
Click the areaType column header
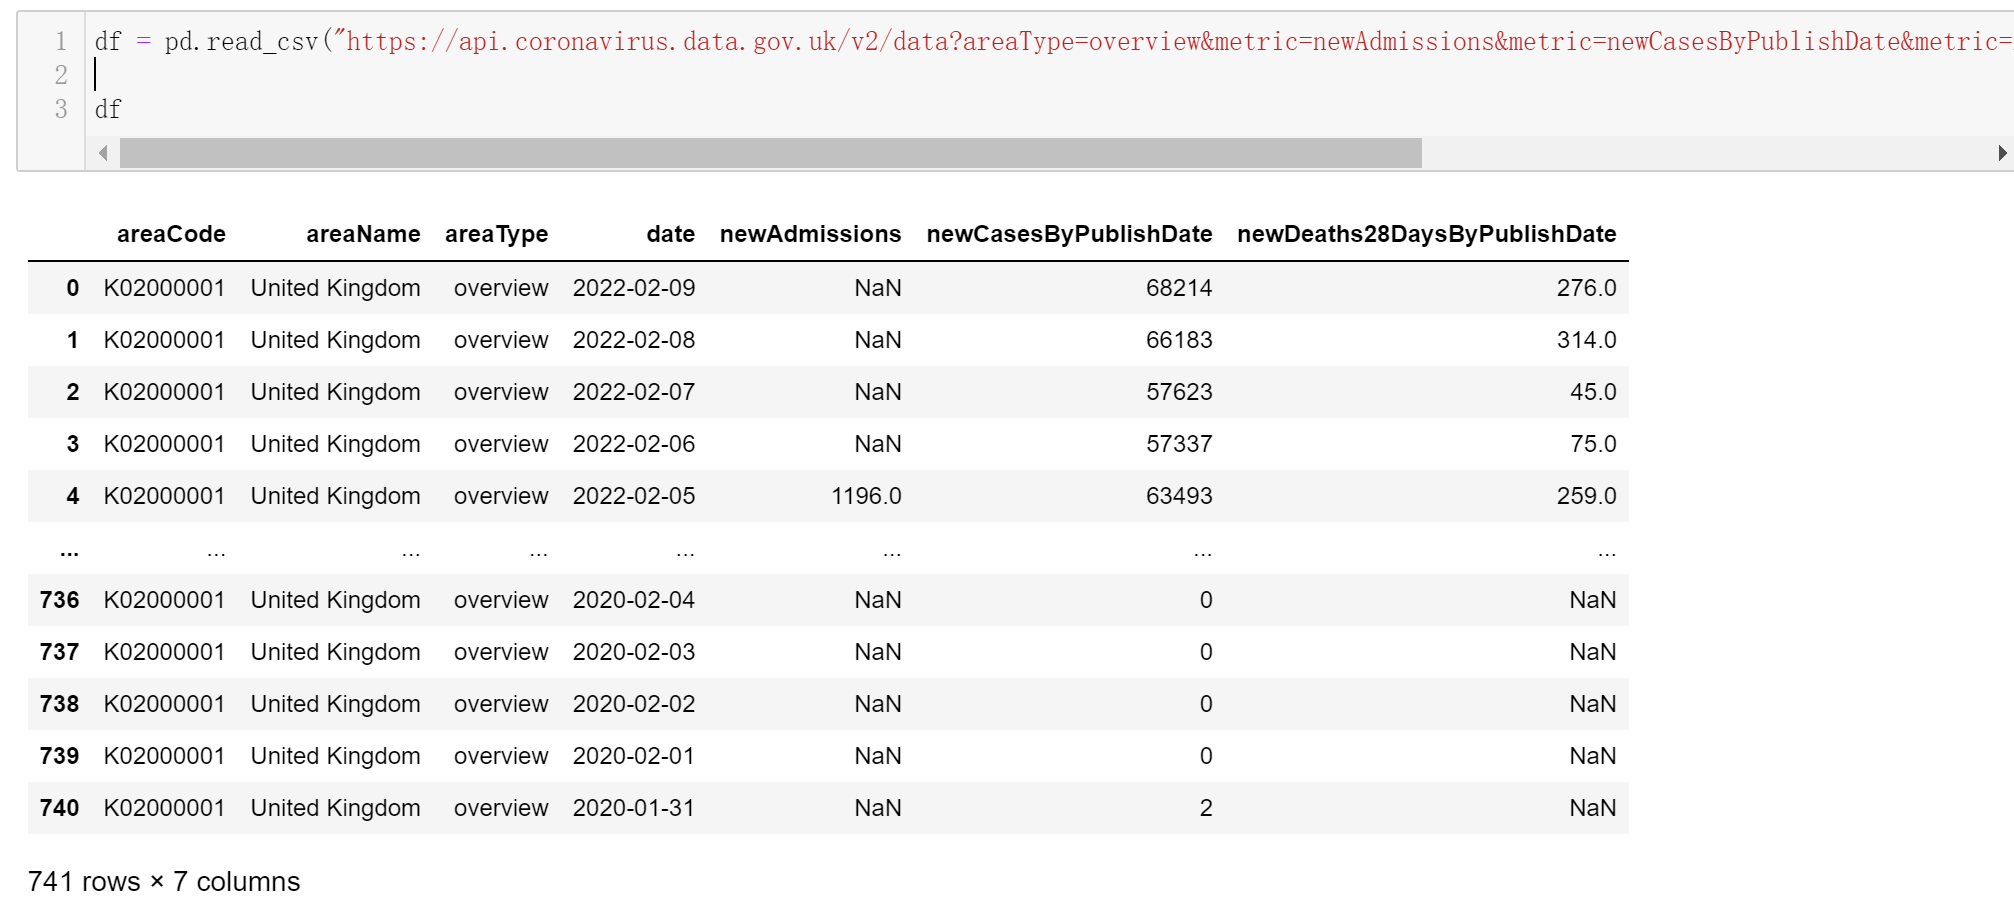click(497, 234)
